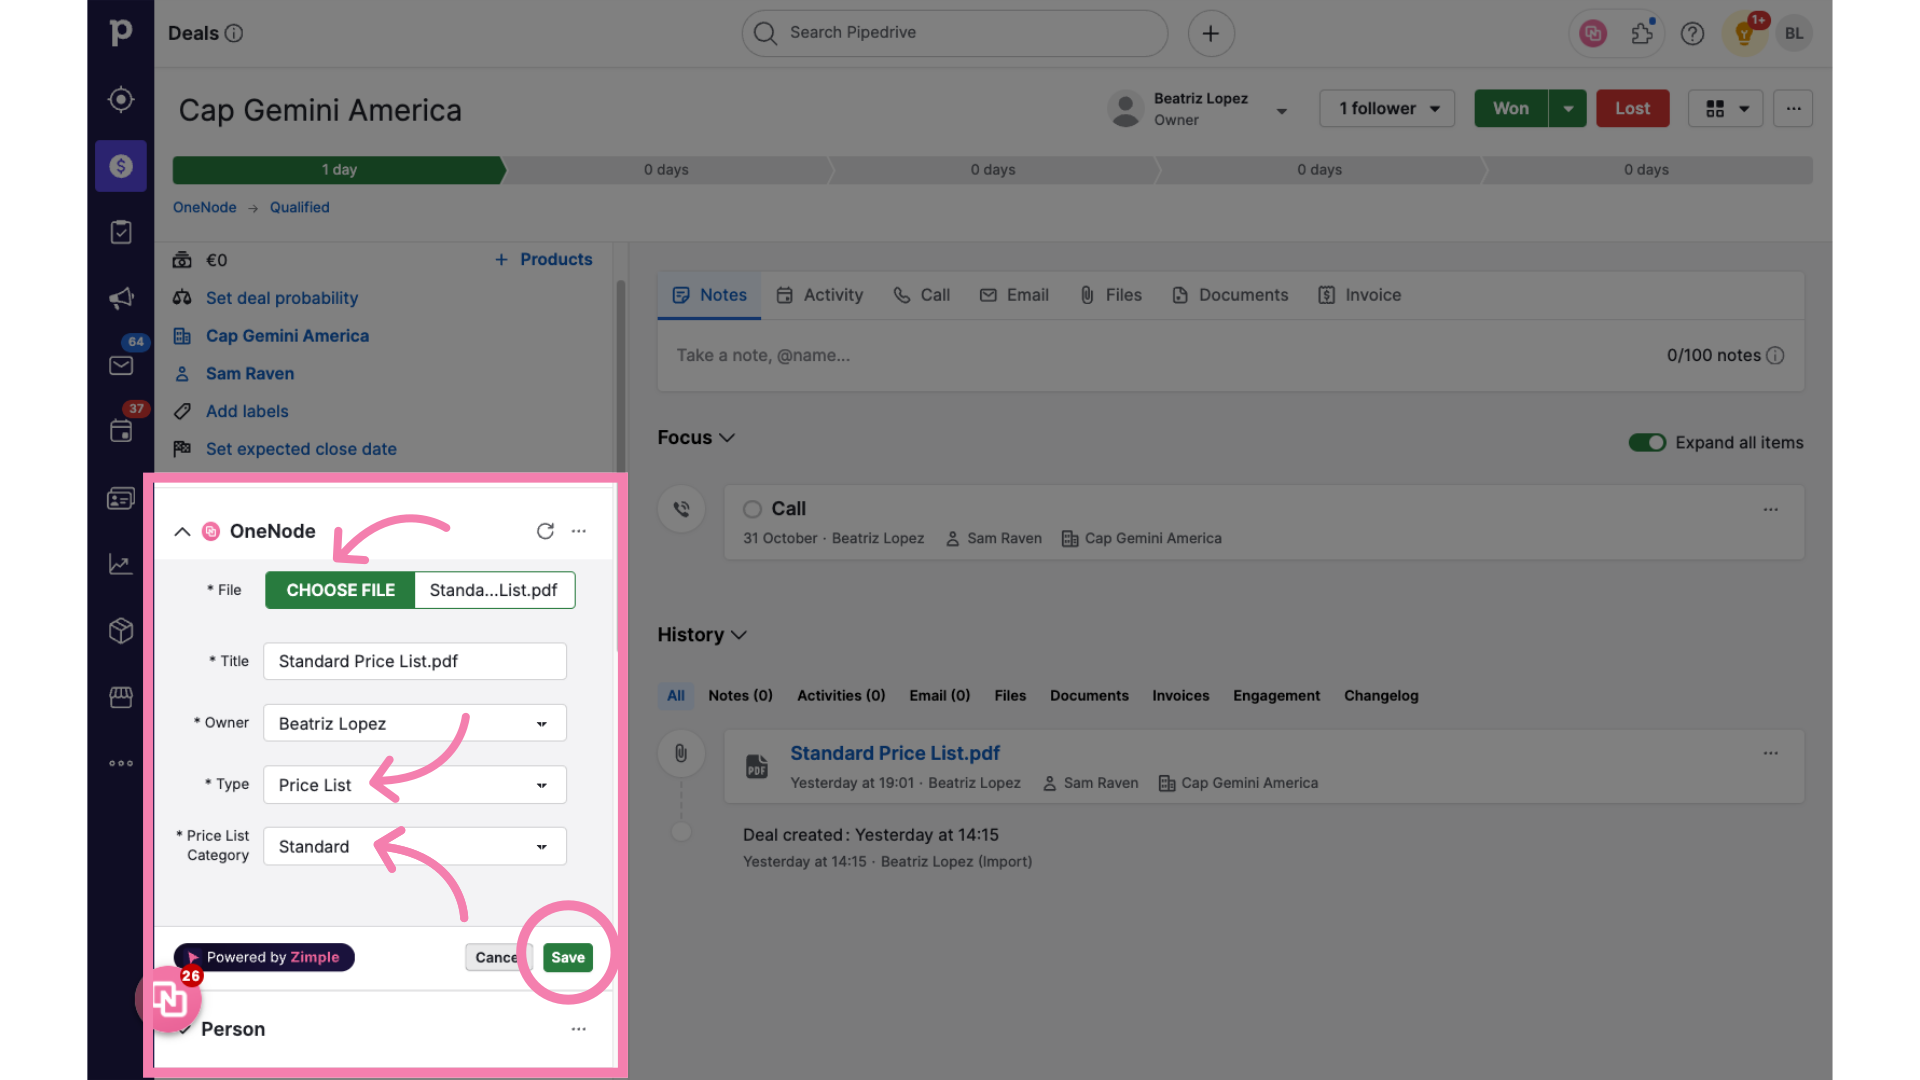Open Standard Price List.pdf row options
1920x1080 pixels.
pos(1771,753)
